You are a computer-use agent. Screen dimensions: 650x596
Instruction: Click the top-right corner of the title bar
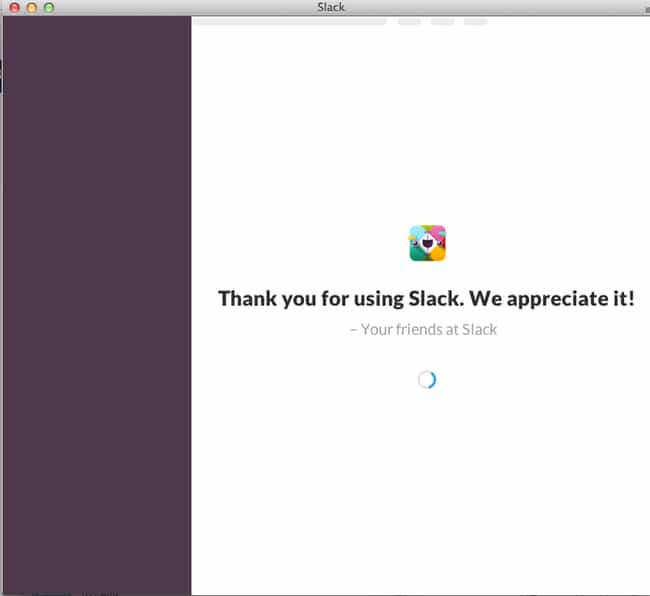click(x=647, y=8)
